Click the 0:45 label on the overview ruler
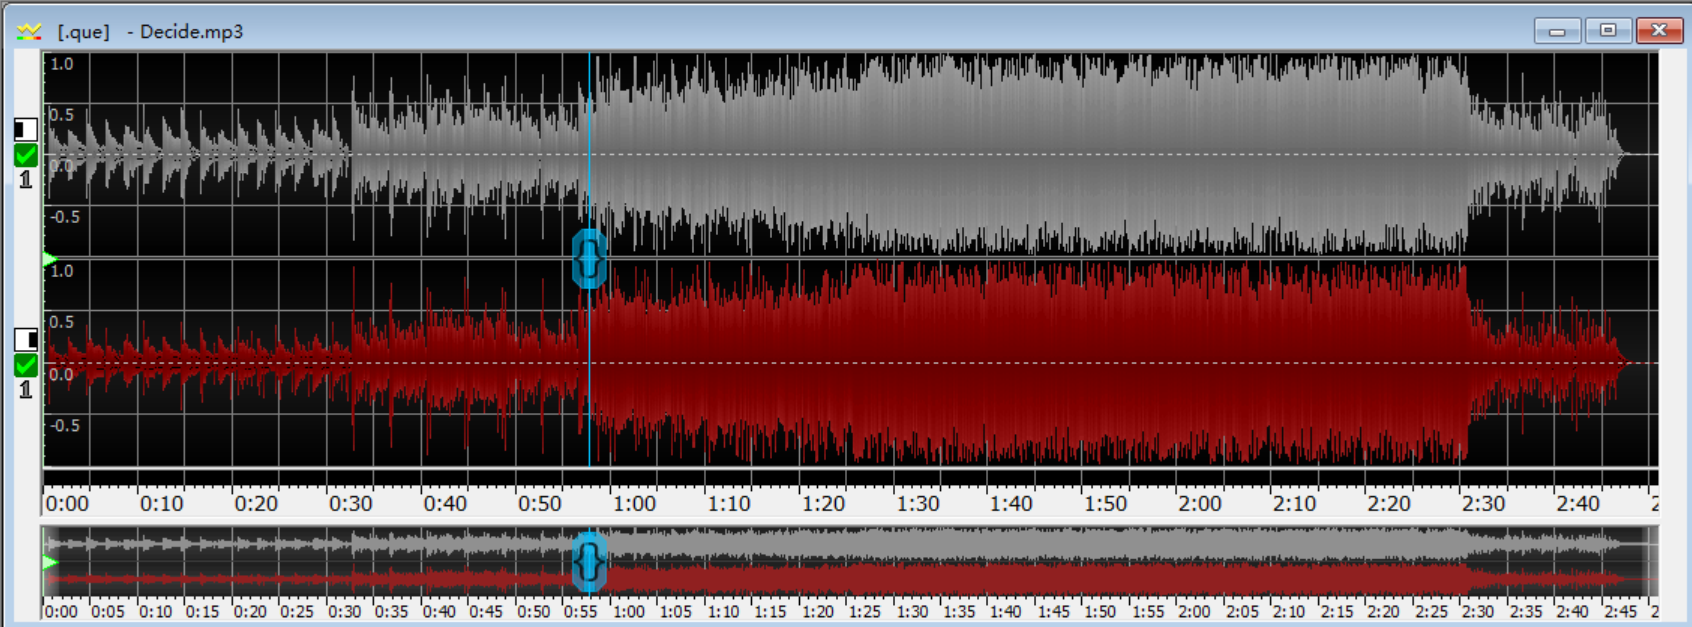 pos(486,612)
